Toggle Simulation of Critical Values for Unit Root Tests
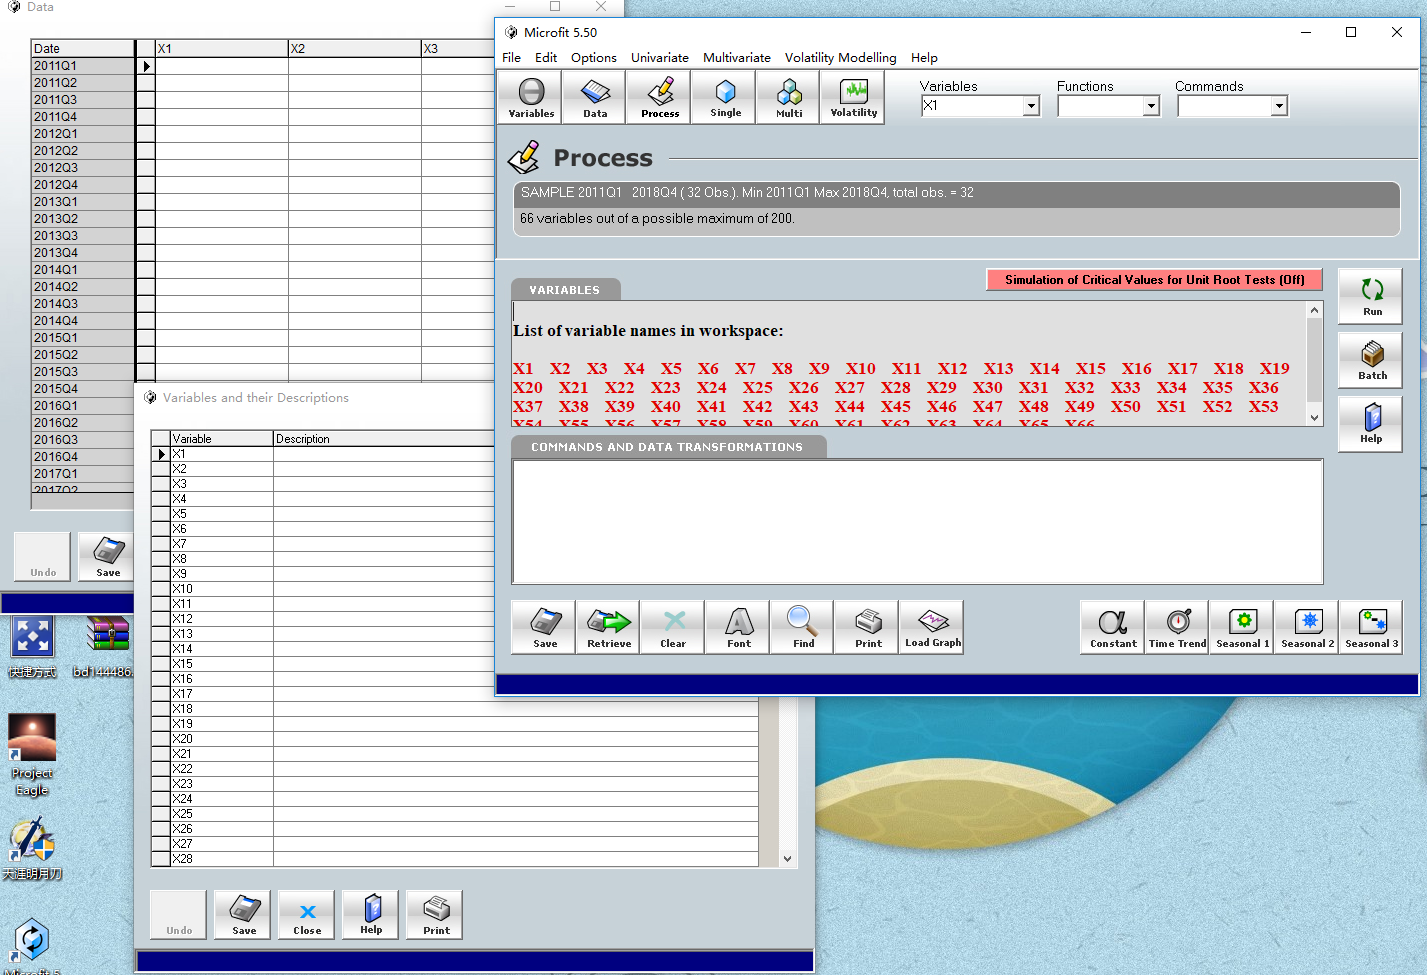The width and height of the screenshot is (1427, 975). (1154, 280)
